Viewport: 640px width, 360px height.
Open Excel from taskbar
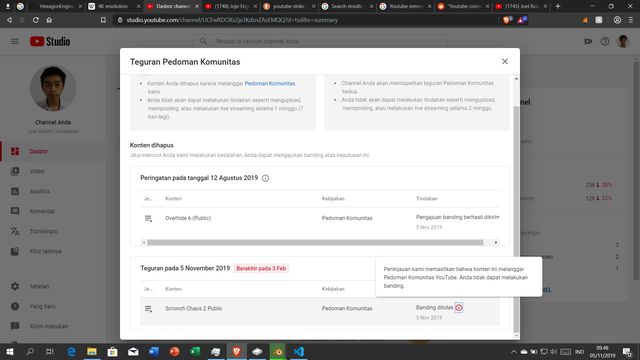(195, 351)
